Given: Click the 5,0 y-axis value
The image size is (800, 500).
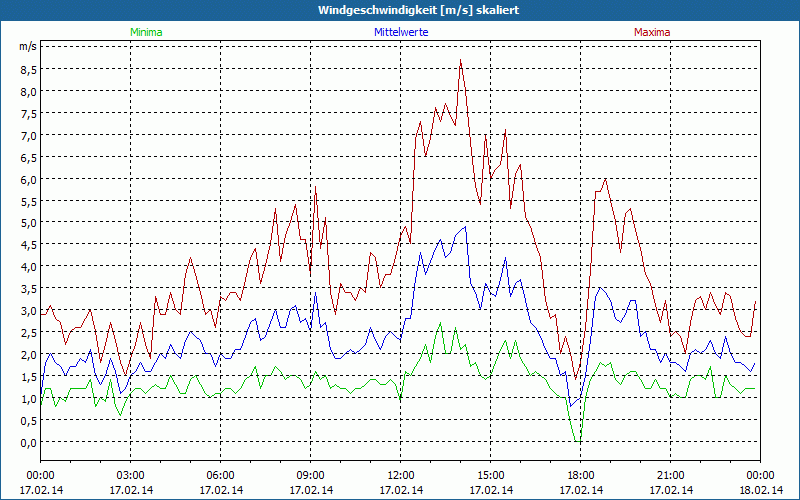Looking at the screenshot, I should pyautogui.click(x=28, y=223).
